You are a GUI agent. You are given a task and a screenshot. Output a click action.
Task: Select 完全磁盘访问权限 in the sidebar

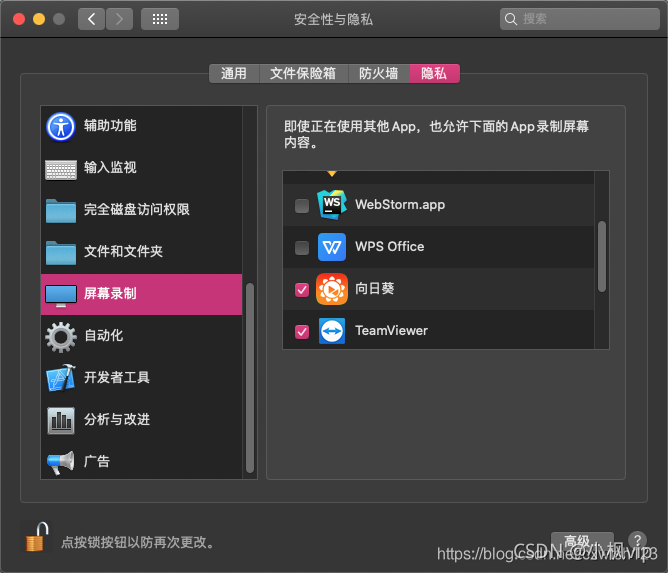[x=141, y=210]
